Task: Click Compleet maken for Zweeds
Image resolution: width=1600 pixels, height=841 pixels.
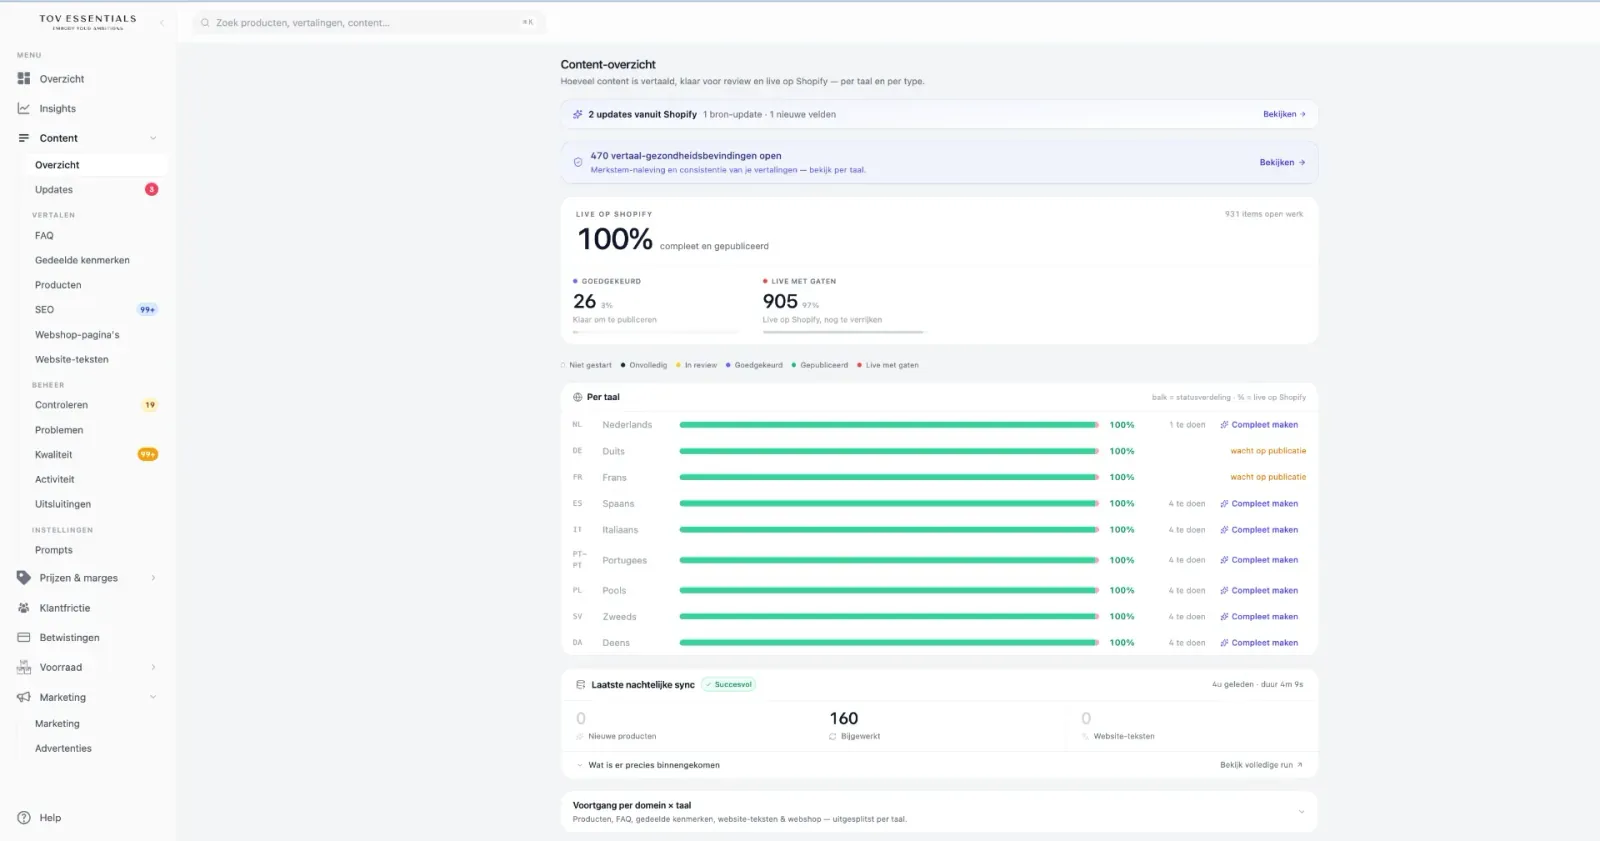Action: [1259, 617]
